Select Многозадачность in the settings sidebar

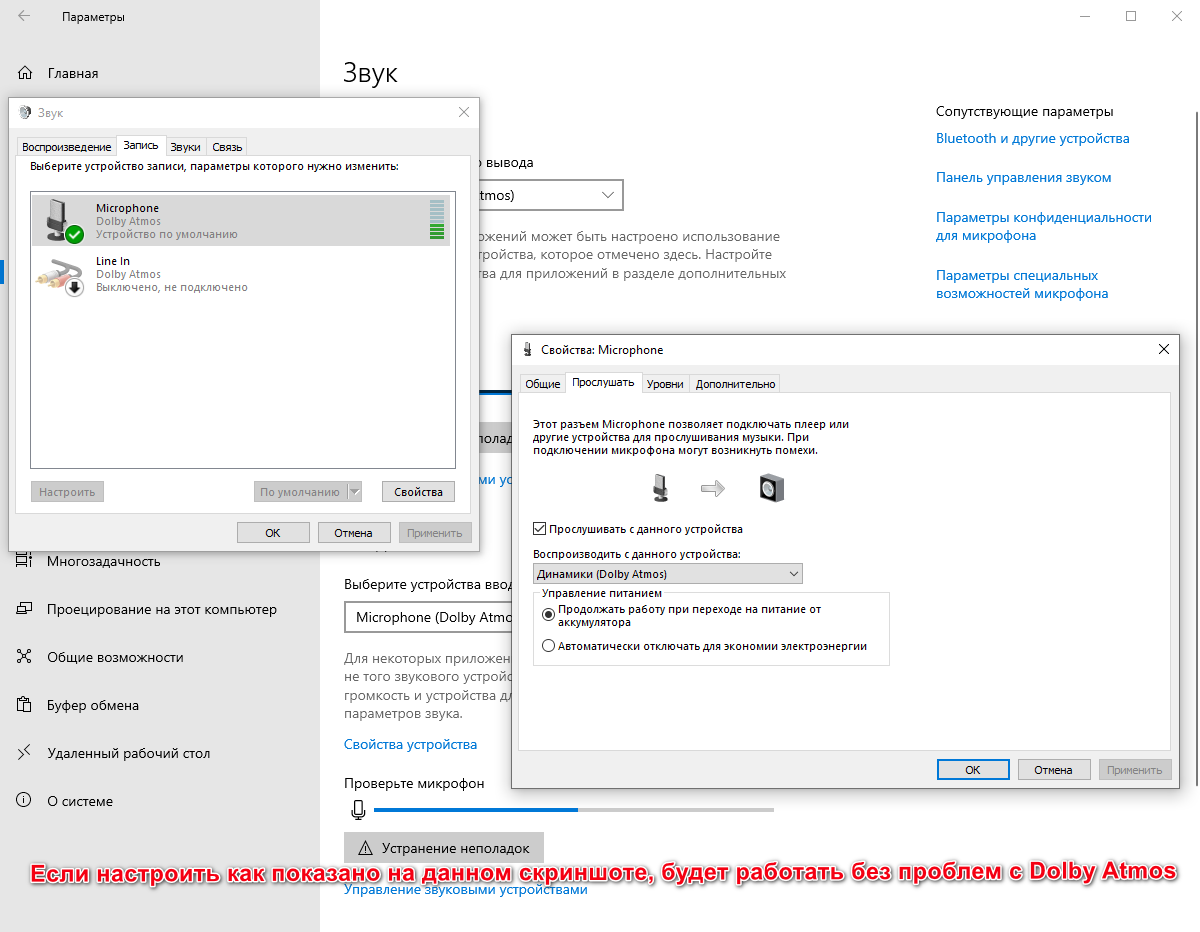pos(104,561)
